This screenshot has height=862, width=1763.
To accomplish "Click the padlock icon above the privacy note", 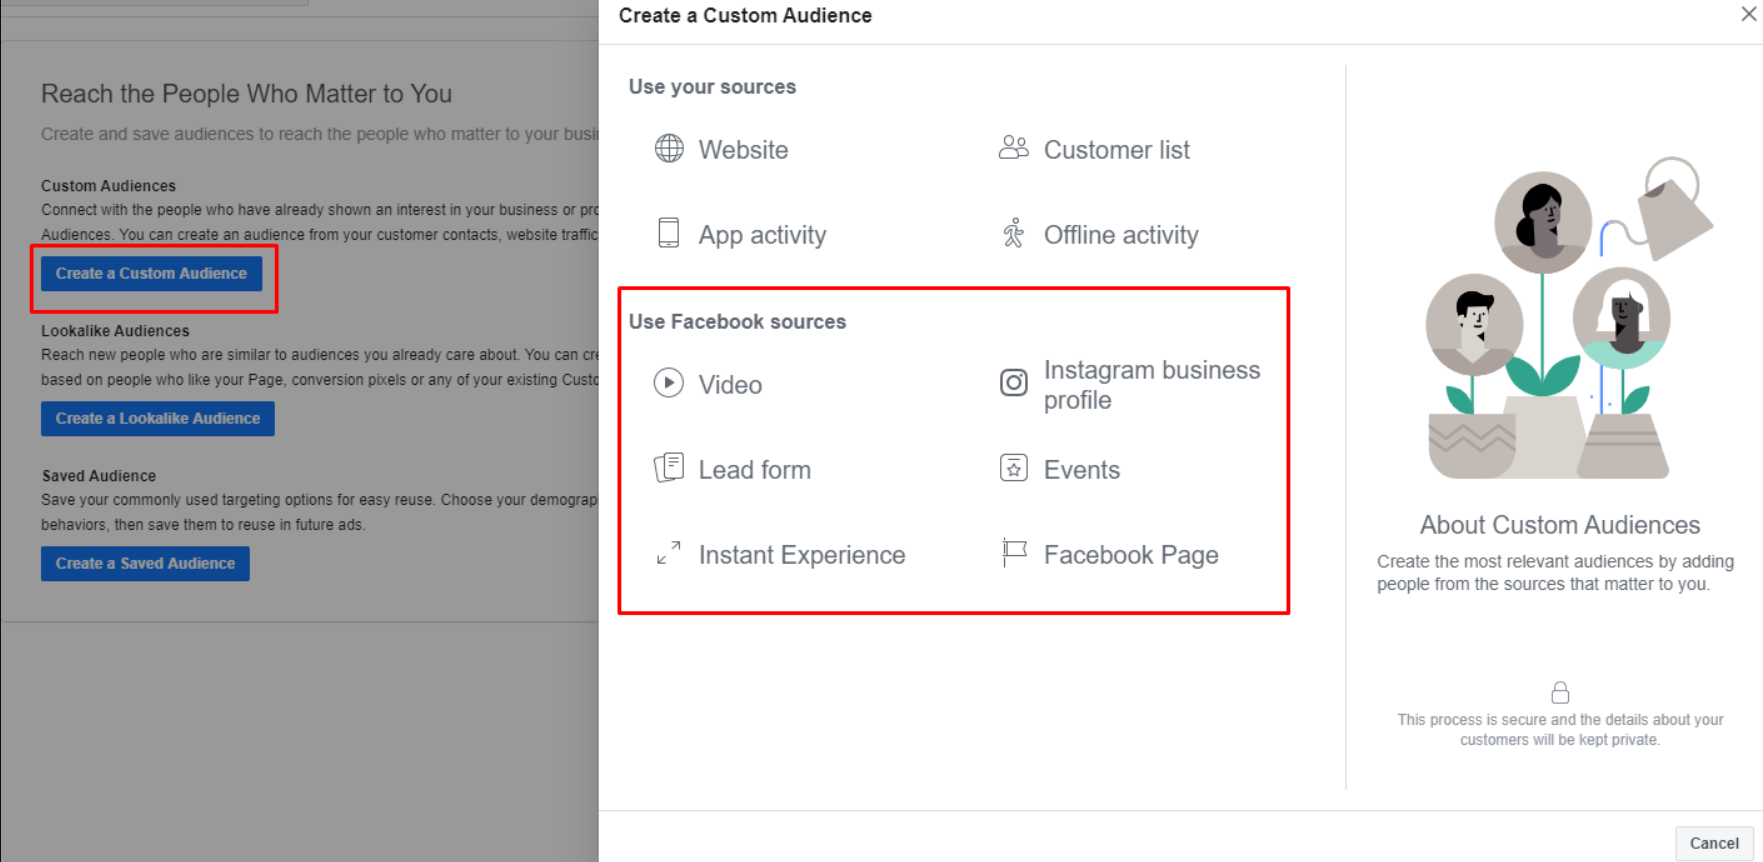I will click(x=1560, y=692).
